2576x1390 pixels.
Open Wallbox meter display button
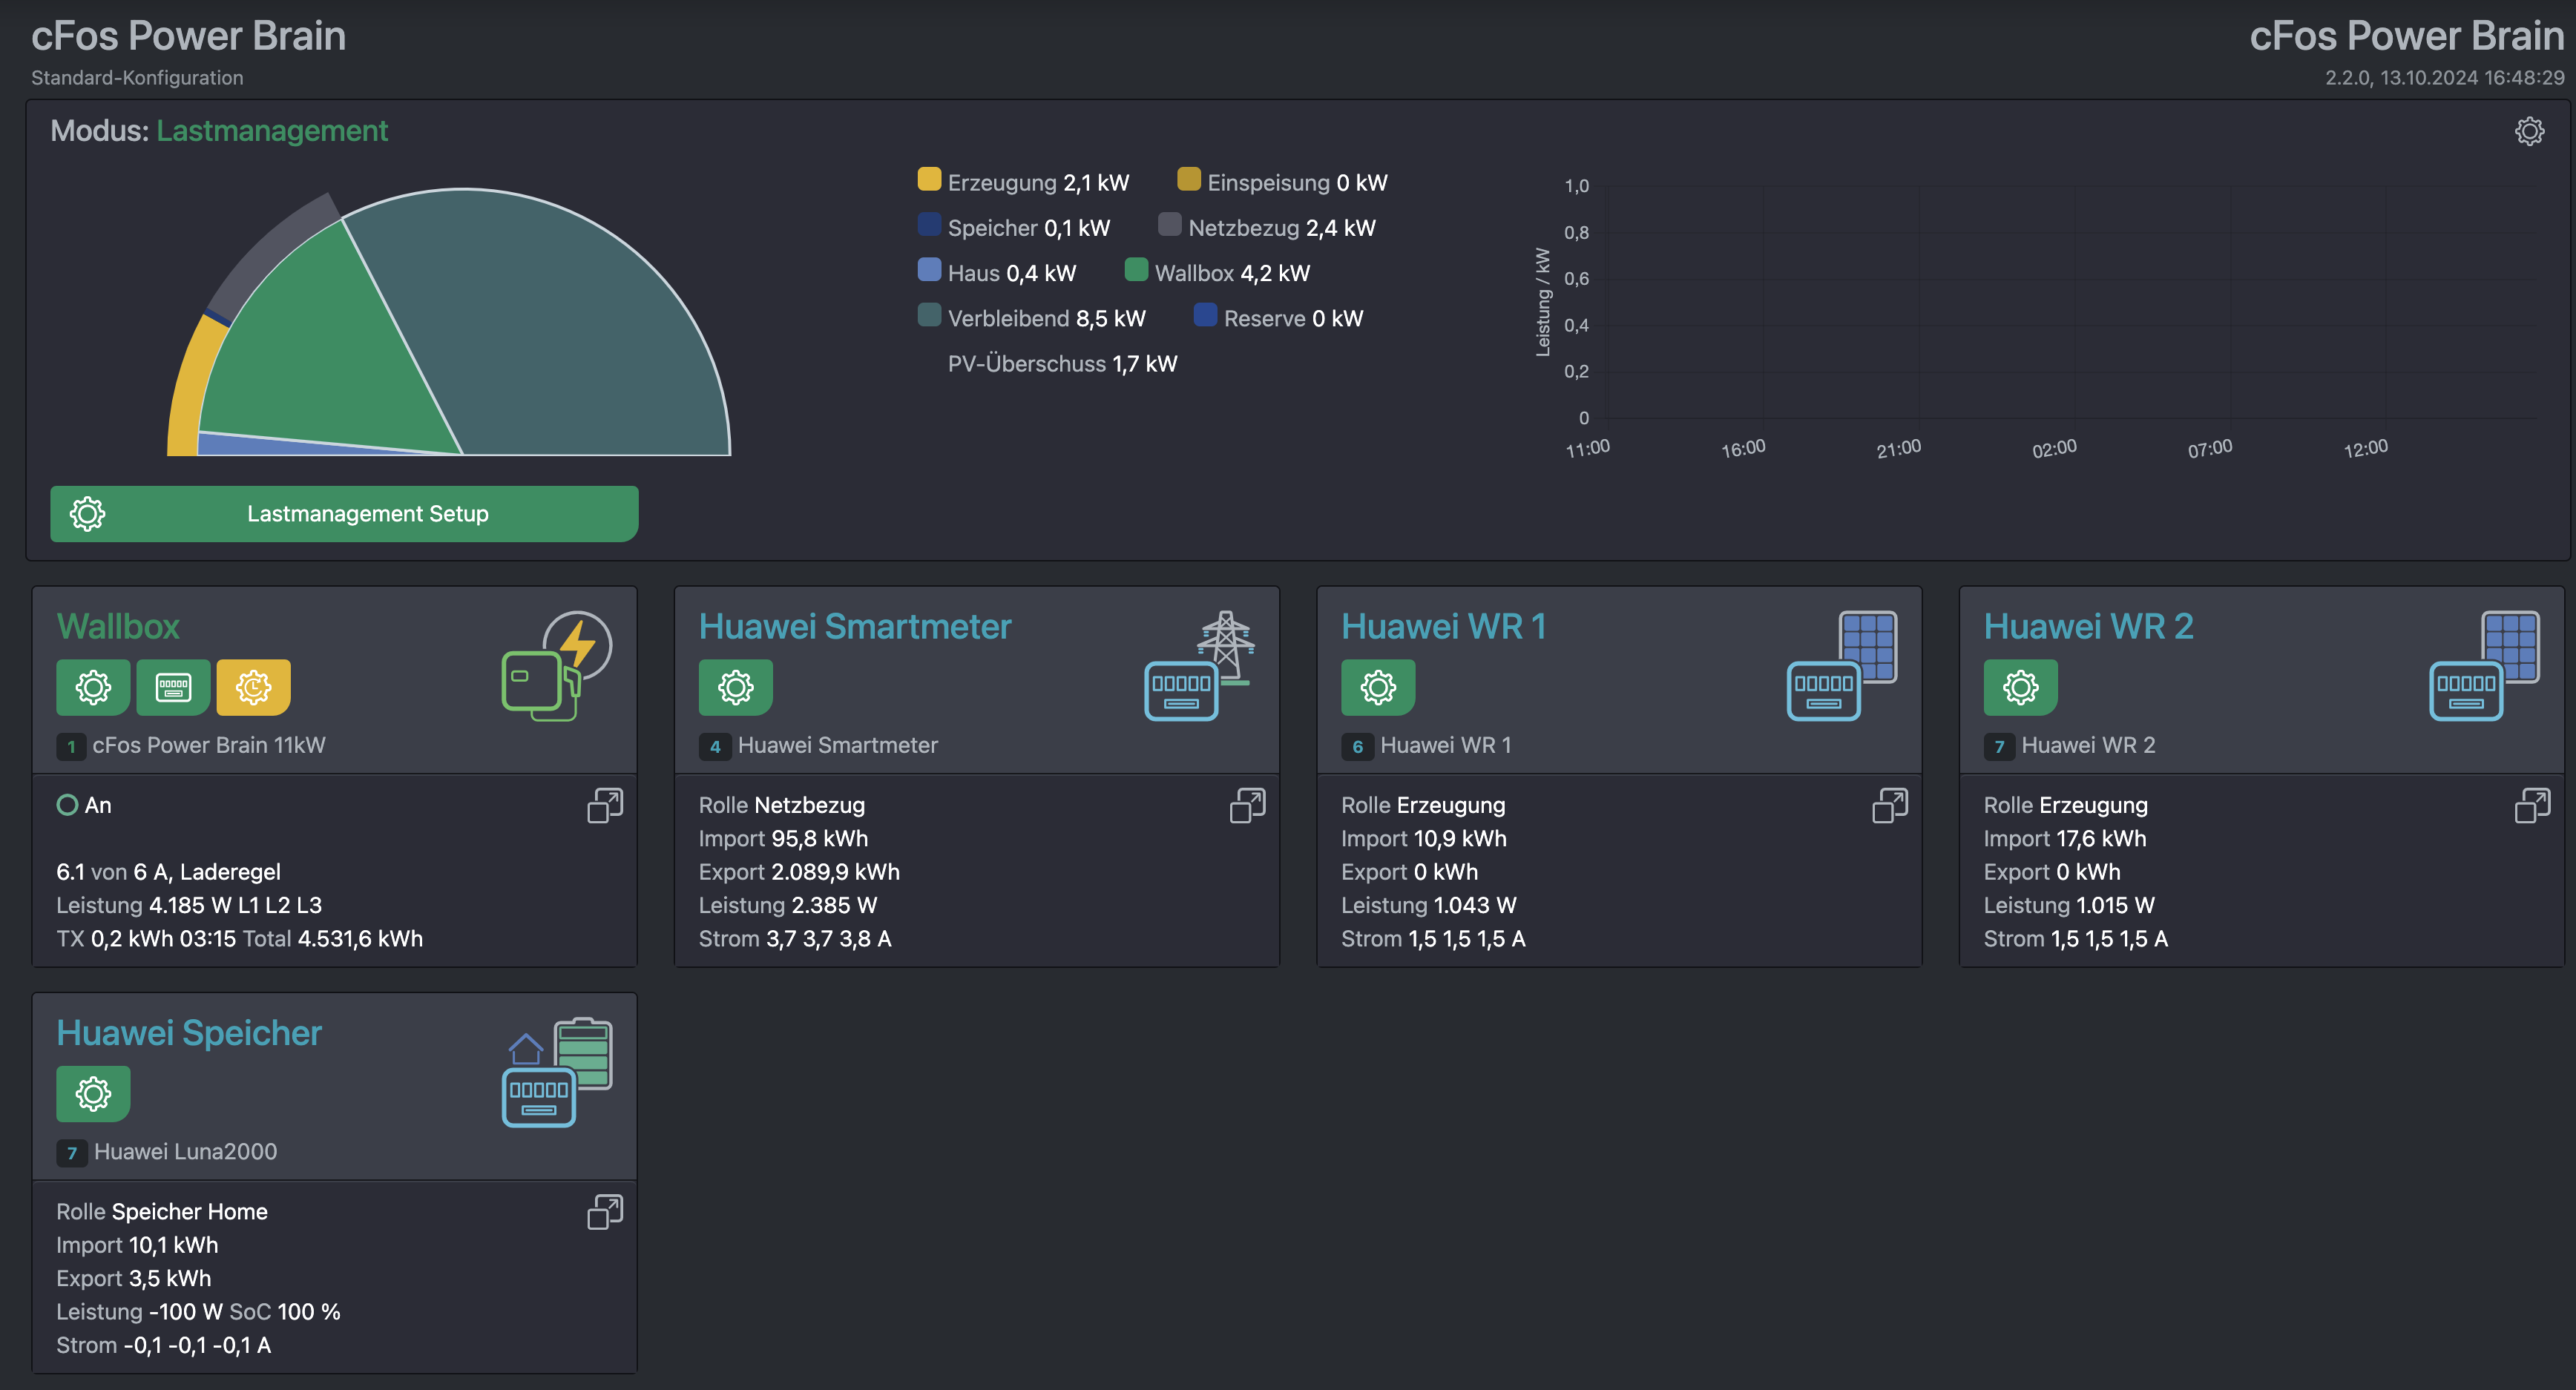(x=173, y=687)
